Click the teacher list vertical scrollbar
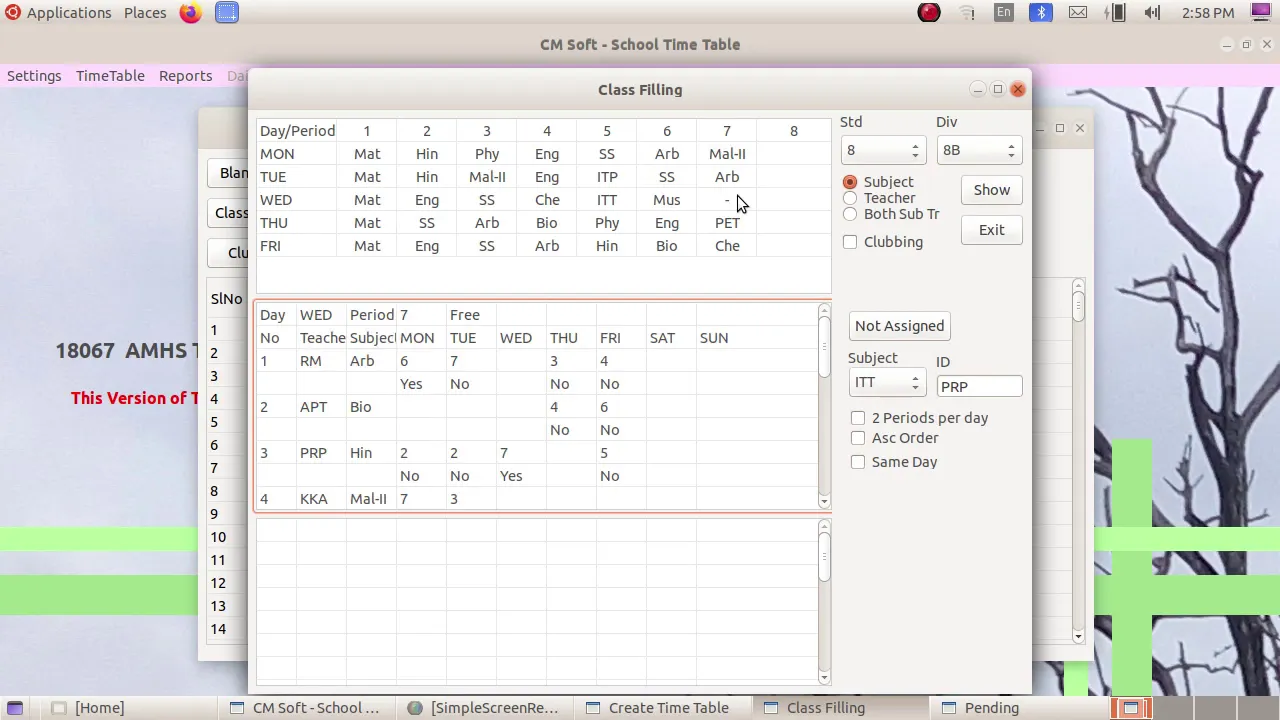 [824, 406]
